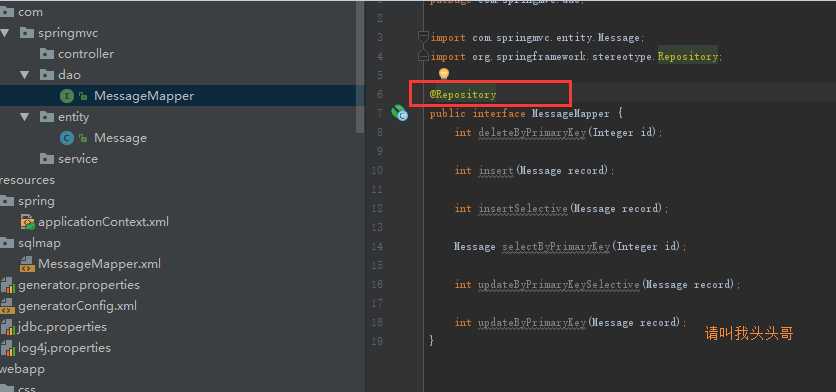Click the intention lightbulb icon in editor
Screen dimensions: 836x392
(x=444, y=74)
